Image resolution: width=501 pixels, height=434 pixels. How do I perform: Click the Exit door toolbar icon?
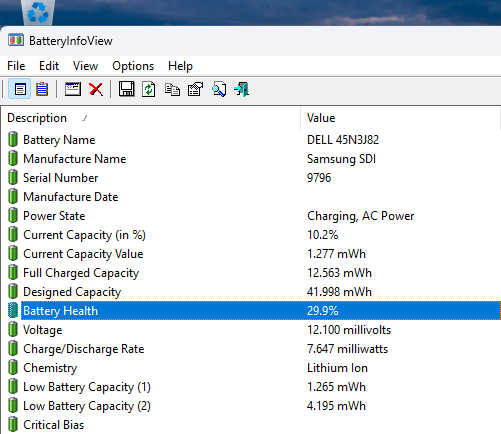coord(242,89)
